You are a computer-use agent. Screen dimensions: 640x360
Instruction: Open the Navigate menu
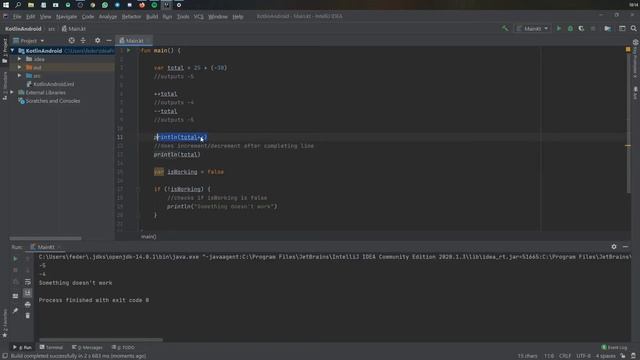pos(67,17)
